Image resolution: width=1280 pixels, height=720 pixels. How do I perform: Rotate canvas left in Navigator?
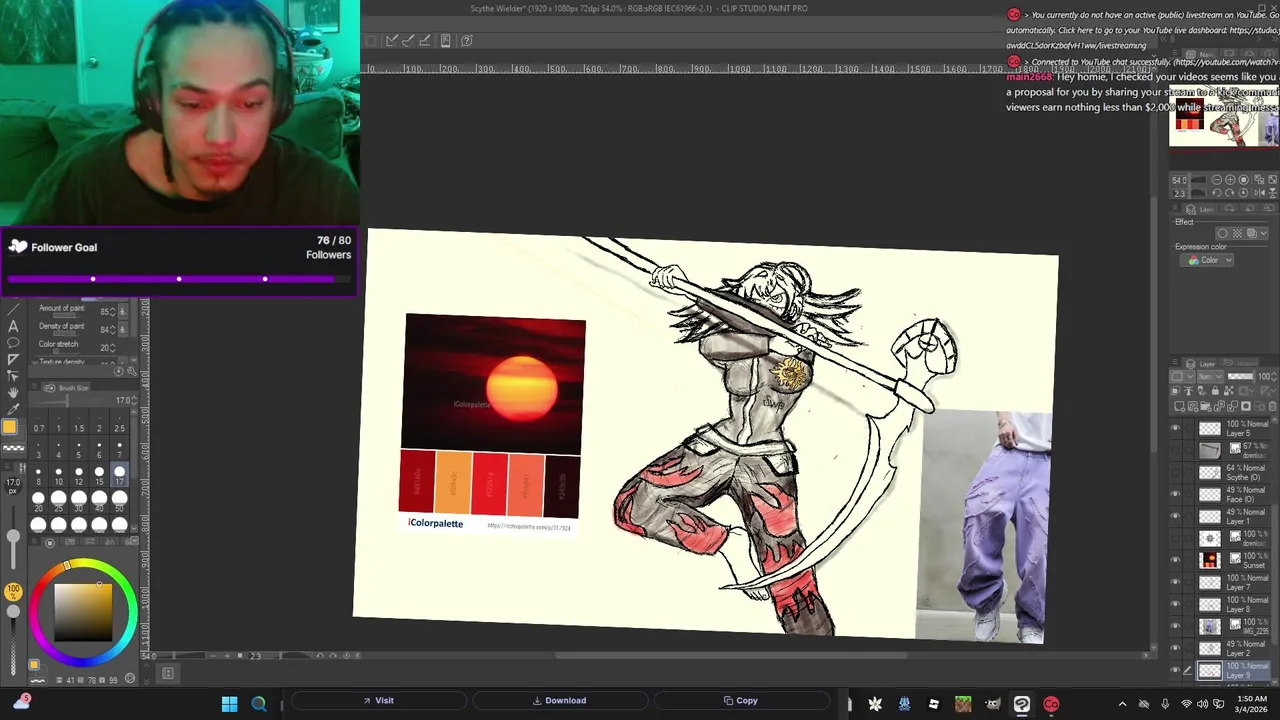tap(1217, 193)
